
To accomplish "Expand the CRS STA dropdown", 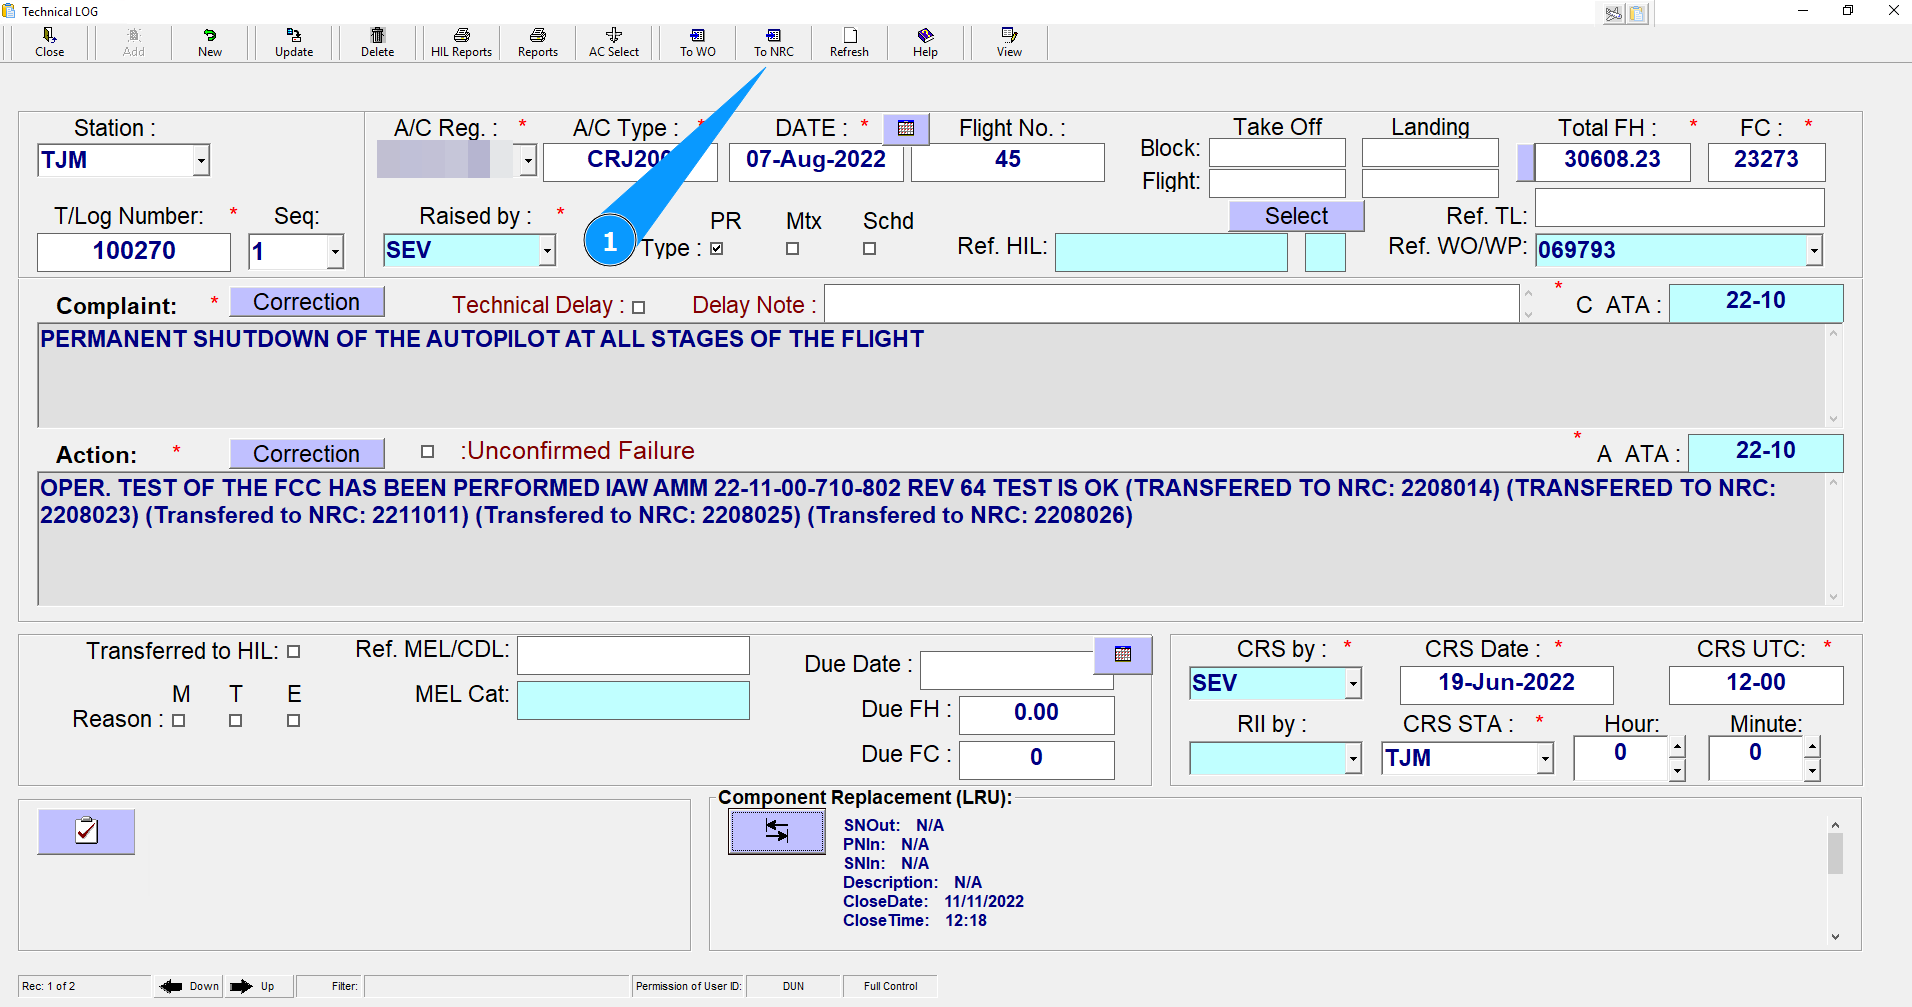I will point(1545,758).
